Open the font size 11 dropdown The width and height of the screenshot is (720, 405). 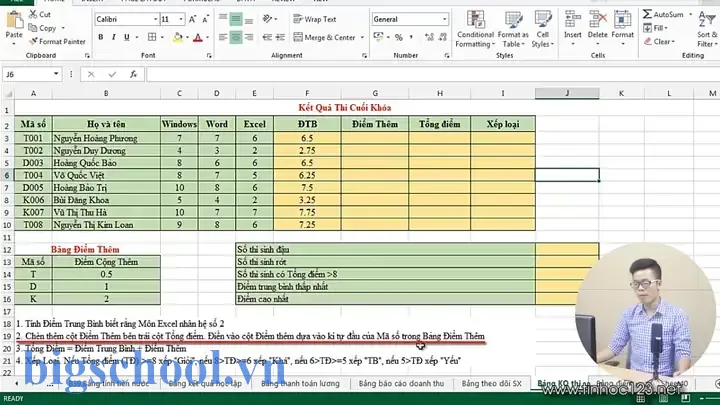181,19
